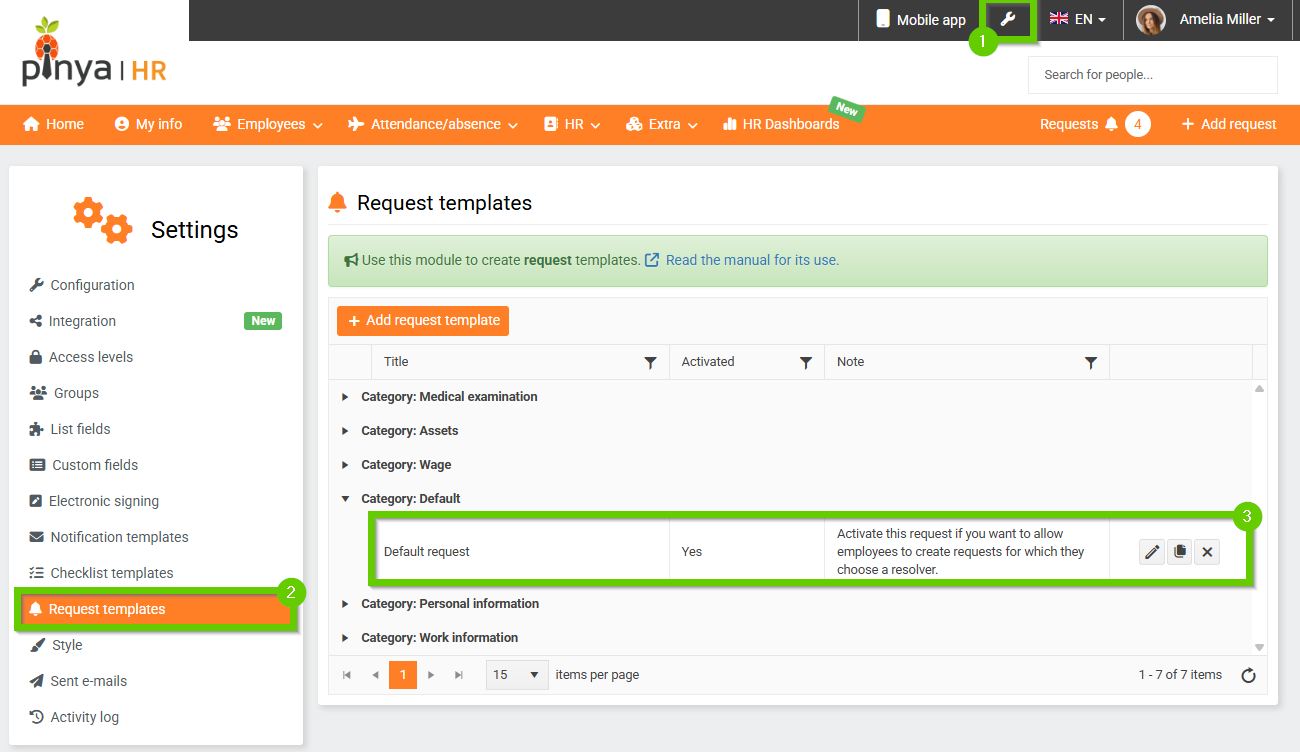1300x752 pixels.
Task: Duplicate the Default request template
Action: 1180,551
